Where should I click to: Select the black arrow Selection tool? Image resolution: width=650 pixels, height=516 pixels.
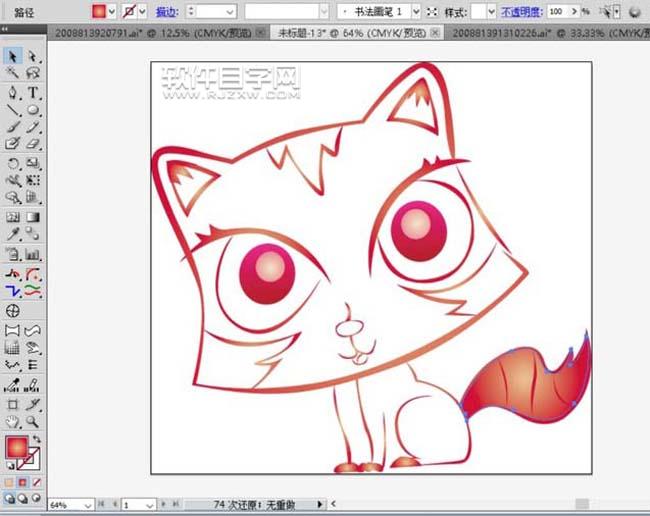[13, 57]
